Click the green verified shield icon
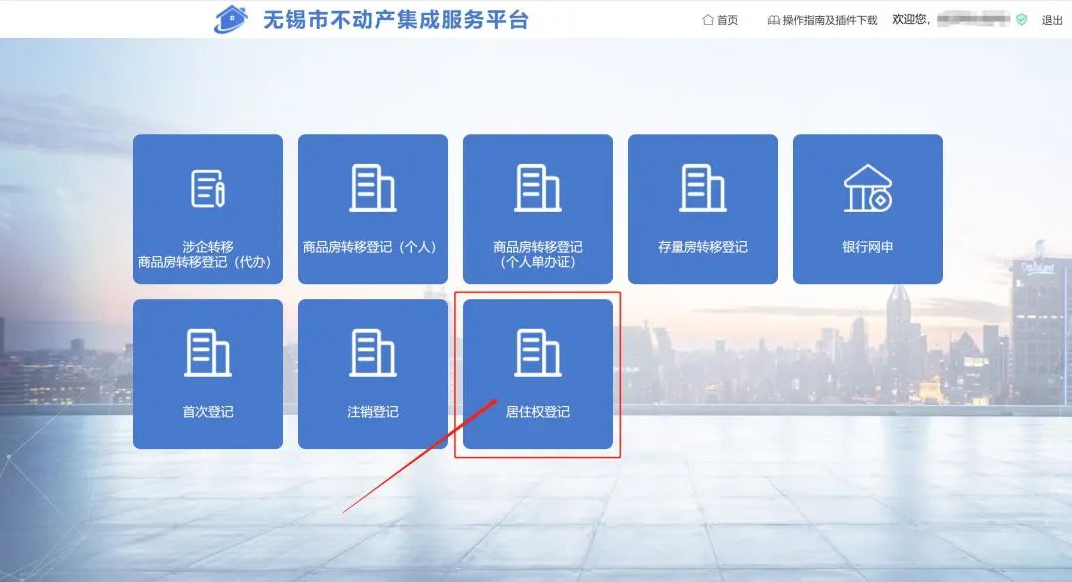Image resolution: width=1072 pixels, height=582 pixels. 1021,20
